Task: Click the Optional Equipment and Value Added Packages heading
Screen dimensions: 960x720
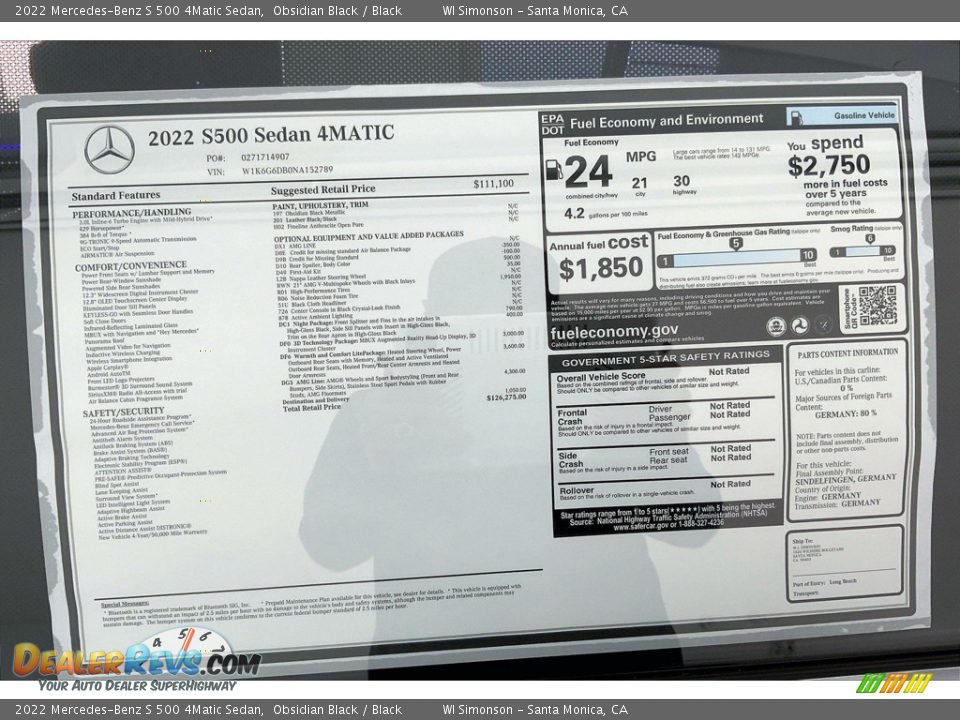Action: click(x=369, y=236)
